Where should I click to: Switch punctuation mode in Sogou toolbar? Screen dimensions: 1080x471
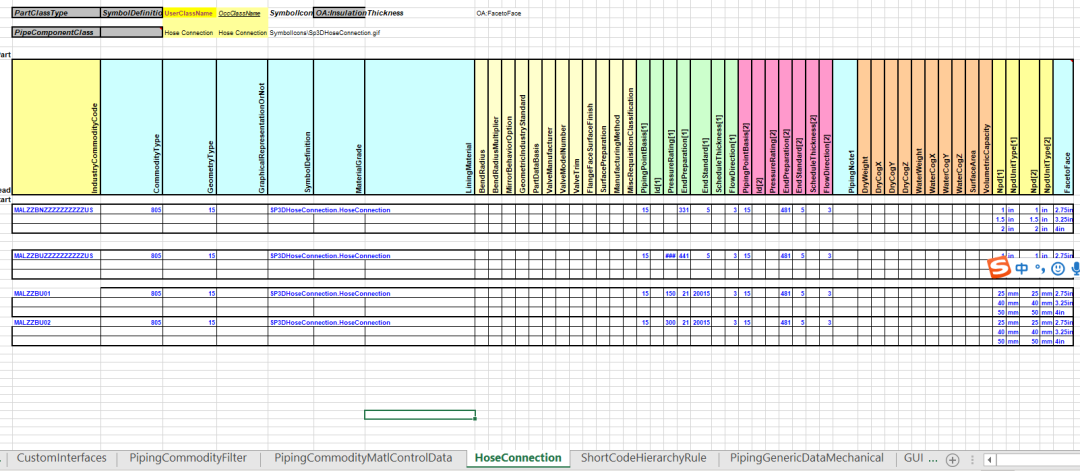click(x=1041, y=269)
